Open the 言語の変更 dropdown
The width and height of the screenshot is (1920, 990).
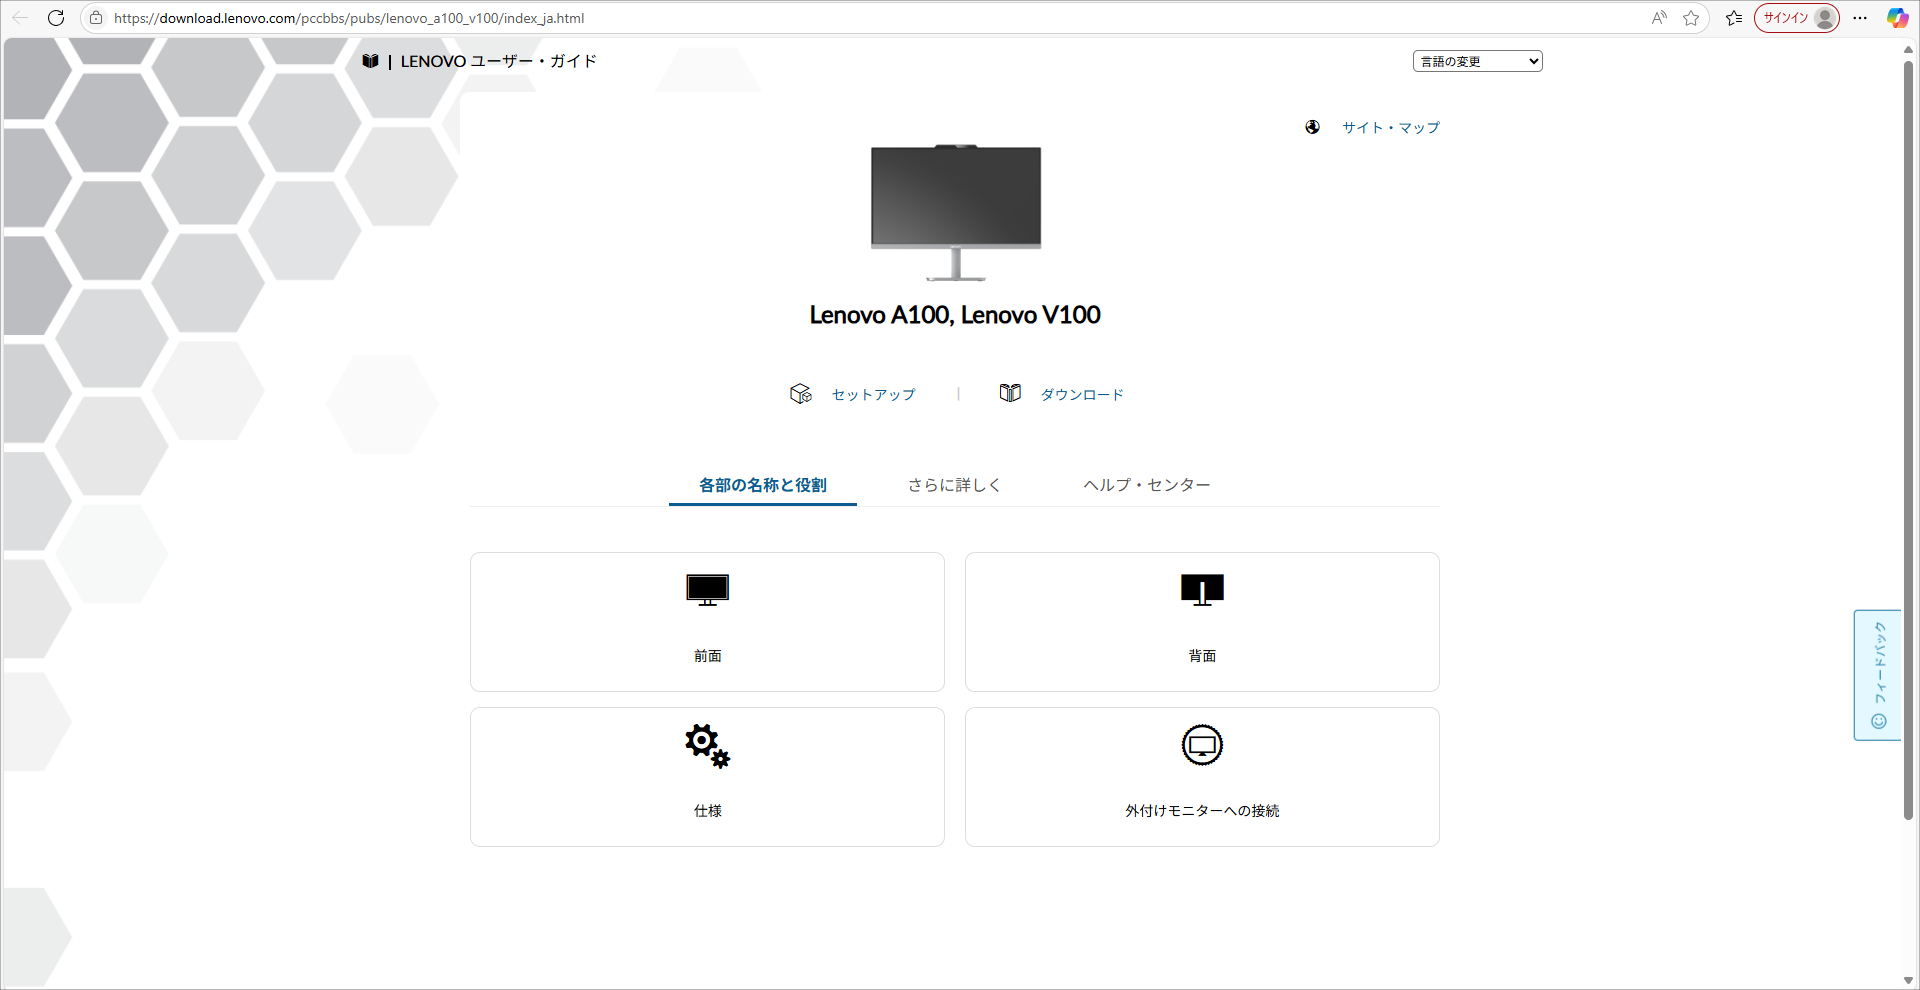[x=1476, y=61]
